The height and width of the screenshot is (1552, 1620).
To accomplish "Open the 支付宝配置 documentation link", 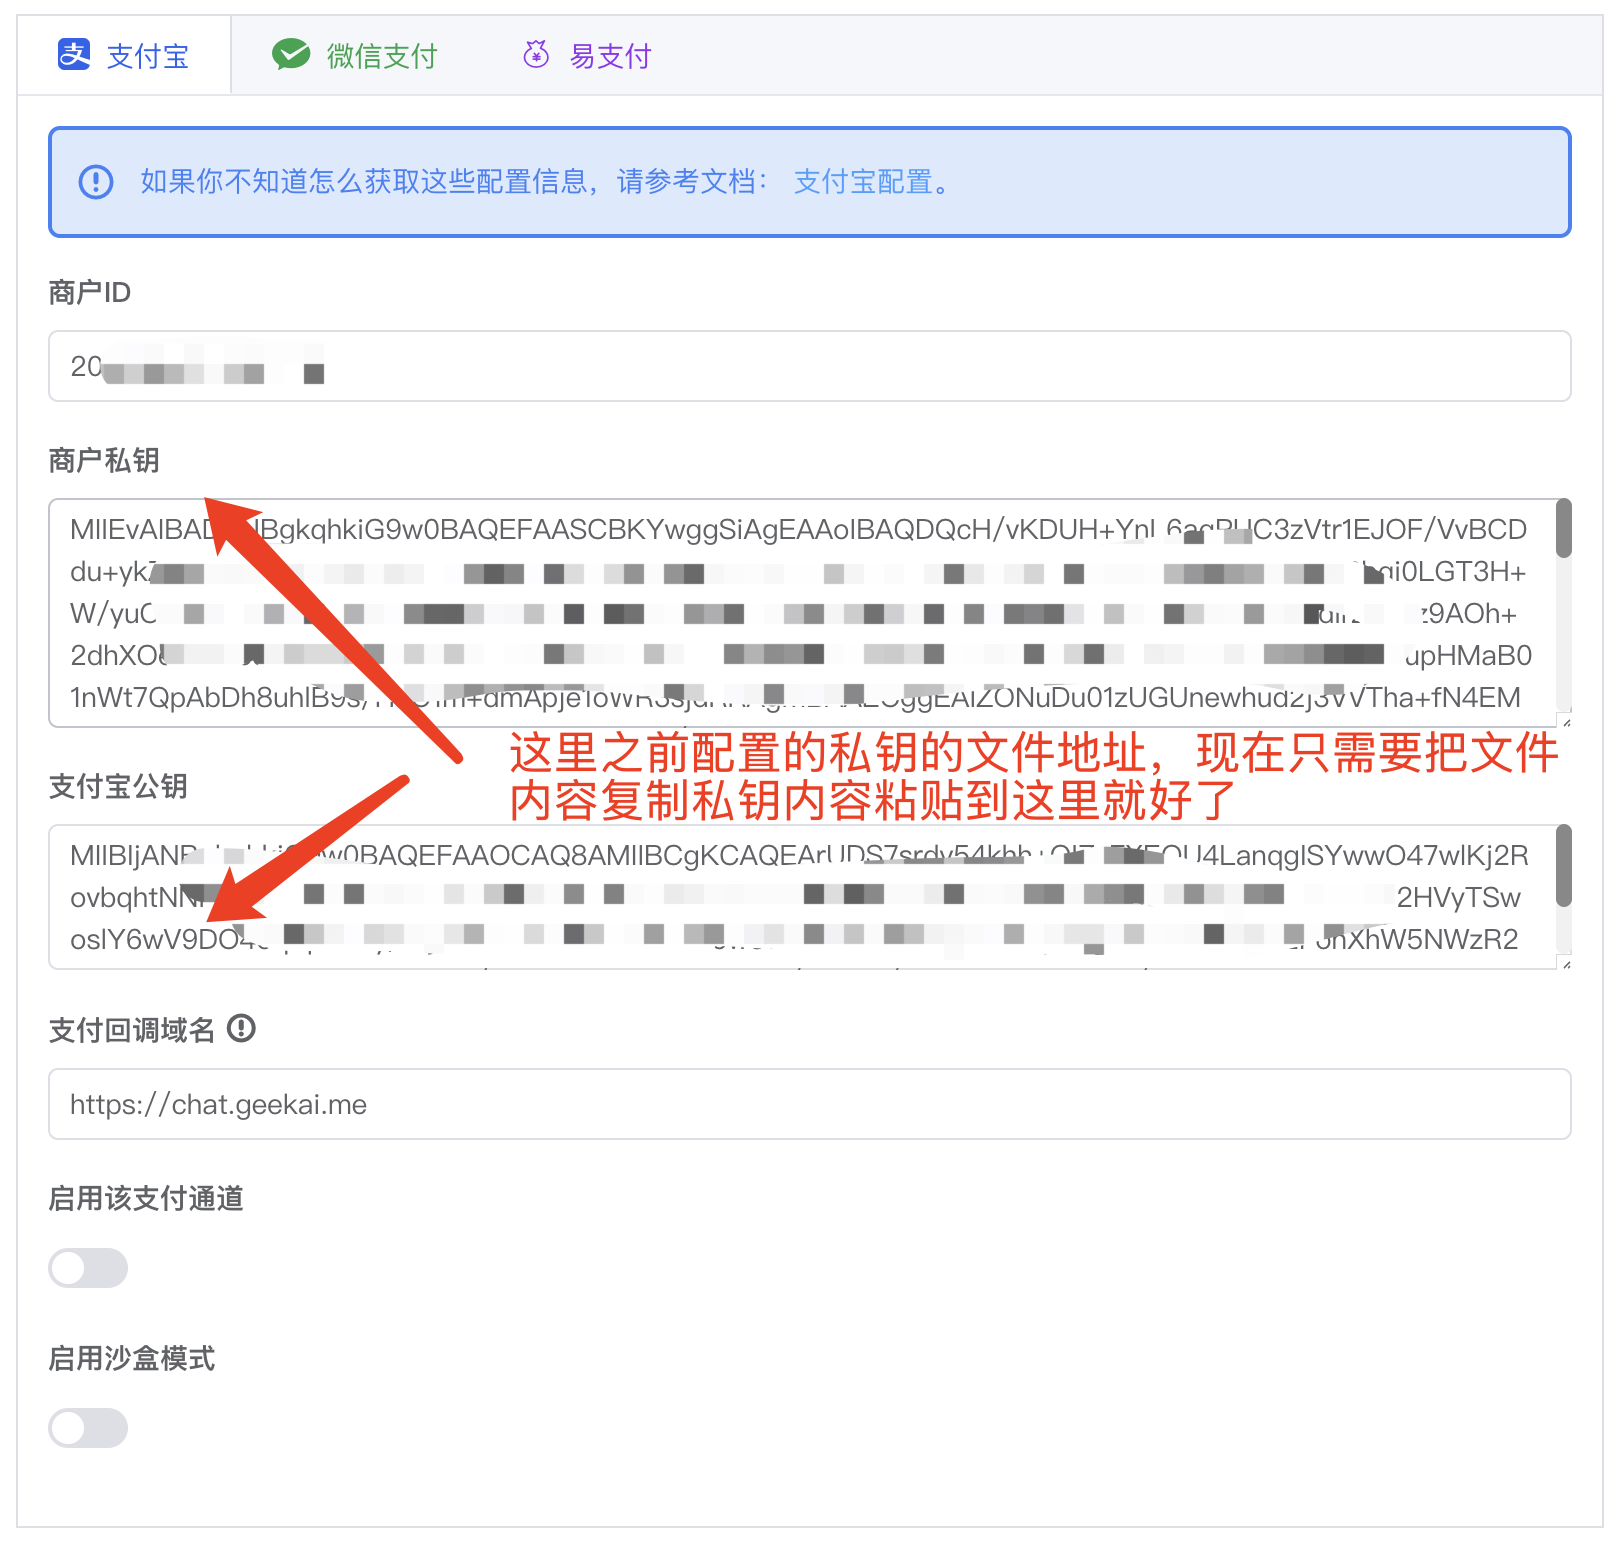I will pyautogui.click(x=863, y=182).
